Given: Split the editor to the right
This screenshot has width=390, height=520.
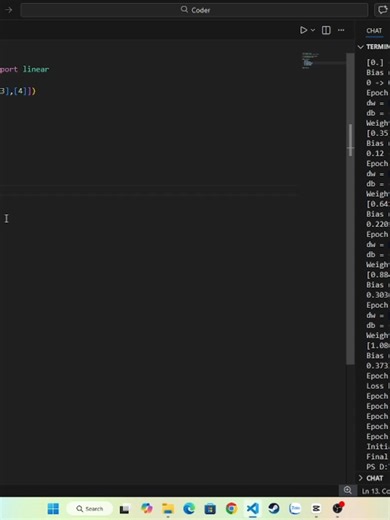Looking at the screenshot, I should pos(326,30).
